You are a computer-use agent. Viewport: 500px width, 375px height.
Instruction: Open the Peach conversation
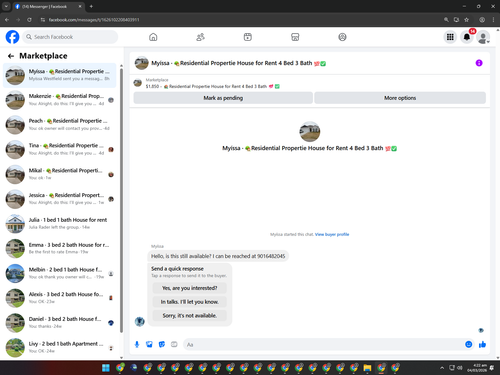coord(60,125)
